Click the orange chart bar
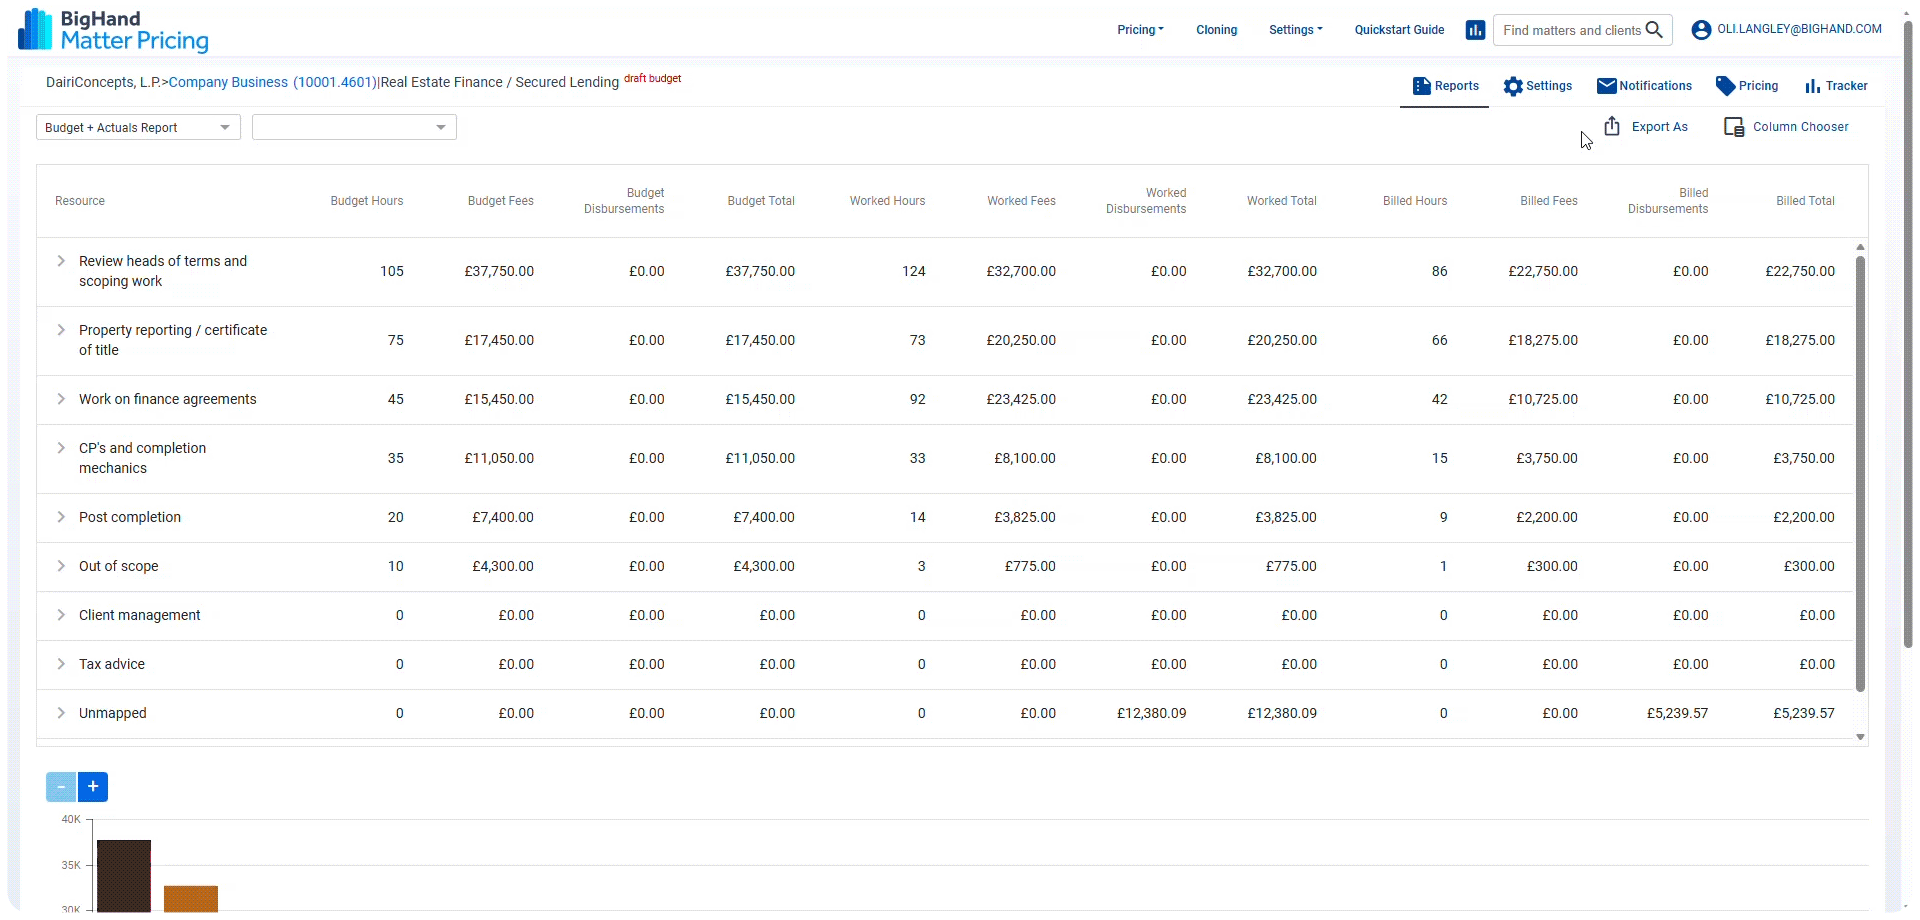 coord(191,899)
